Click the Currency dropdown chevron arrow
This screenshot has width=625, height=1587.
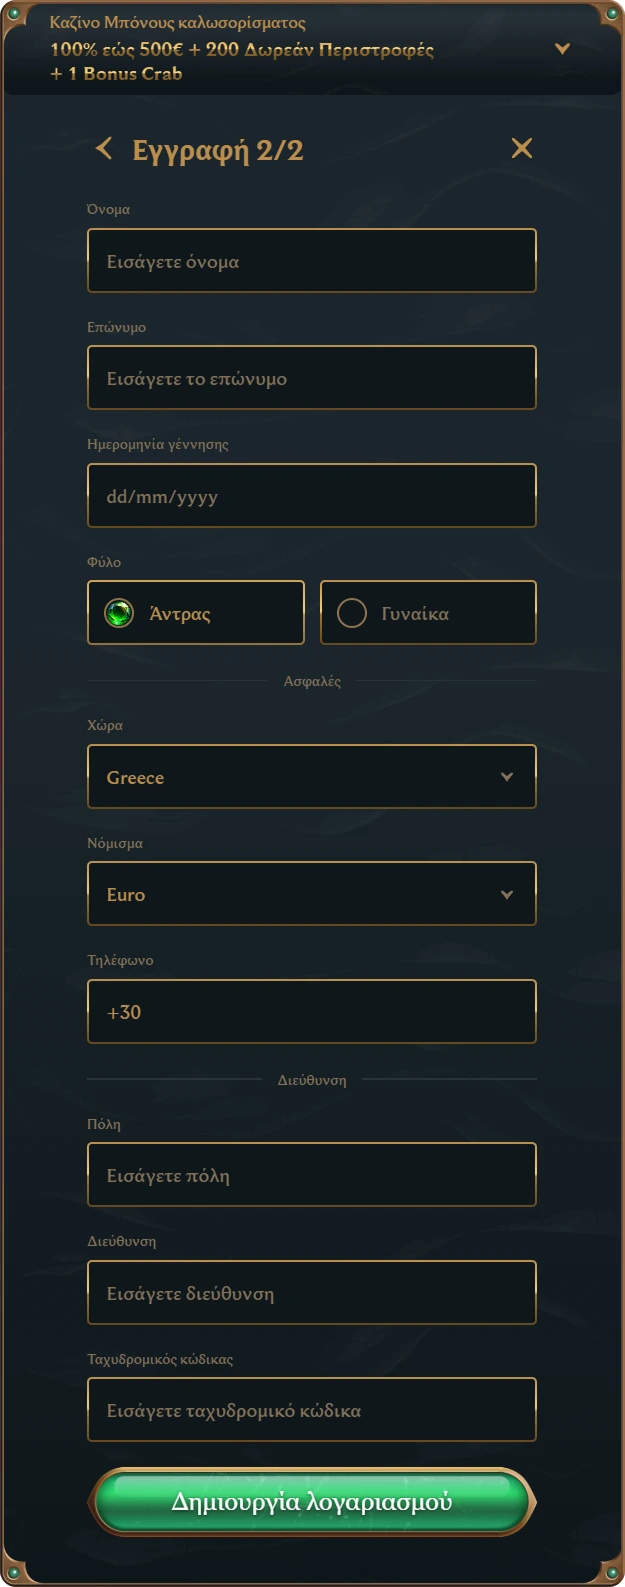click(x=507, y=894)
